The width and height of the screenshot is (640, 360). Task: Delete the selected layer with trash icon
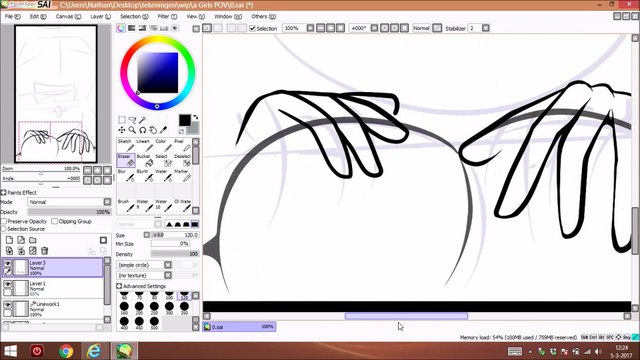(x=44, y=251)
